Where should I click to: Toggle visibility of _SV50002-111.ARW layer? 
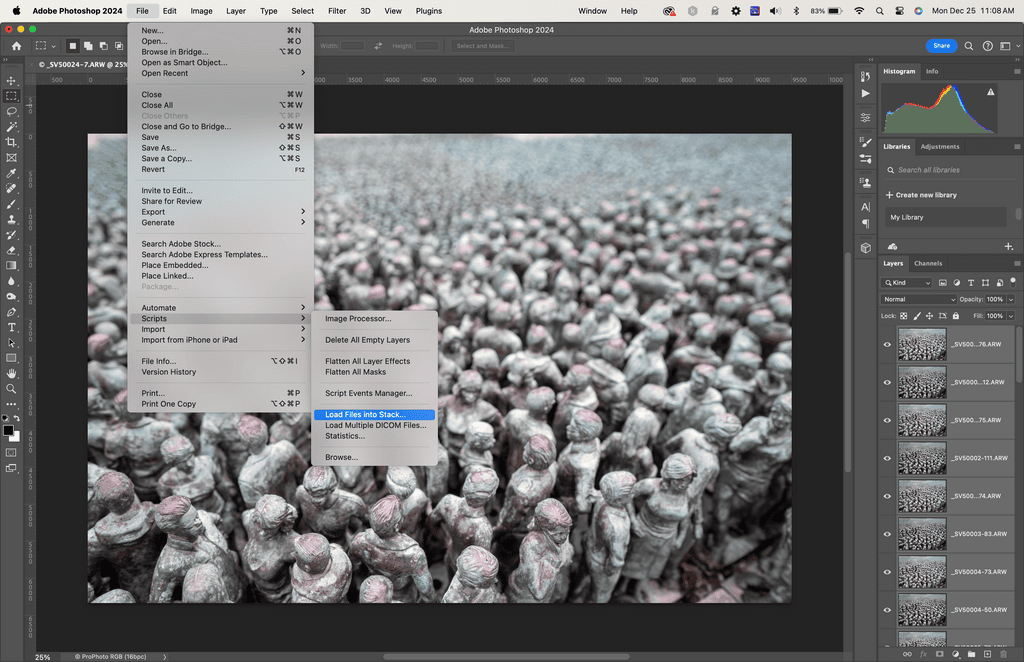coord(887,458)
